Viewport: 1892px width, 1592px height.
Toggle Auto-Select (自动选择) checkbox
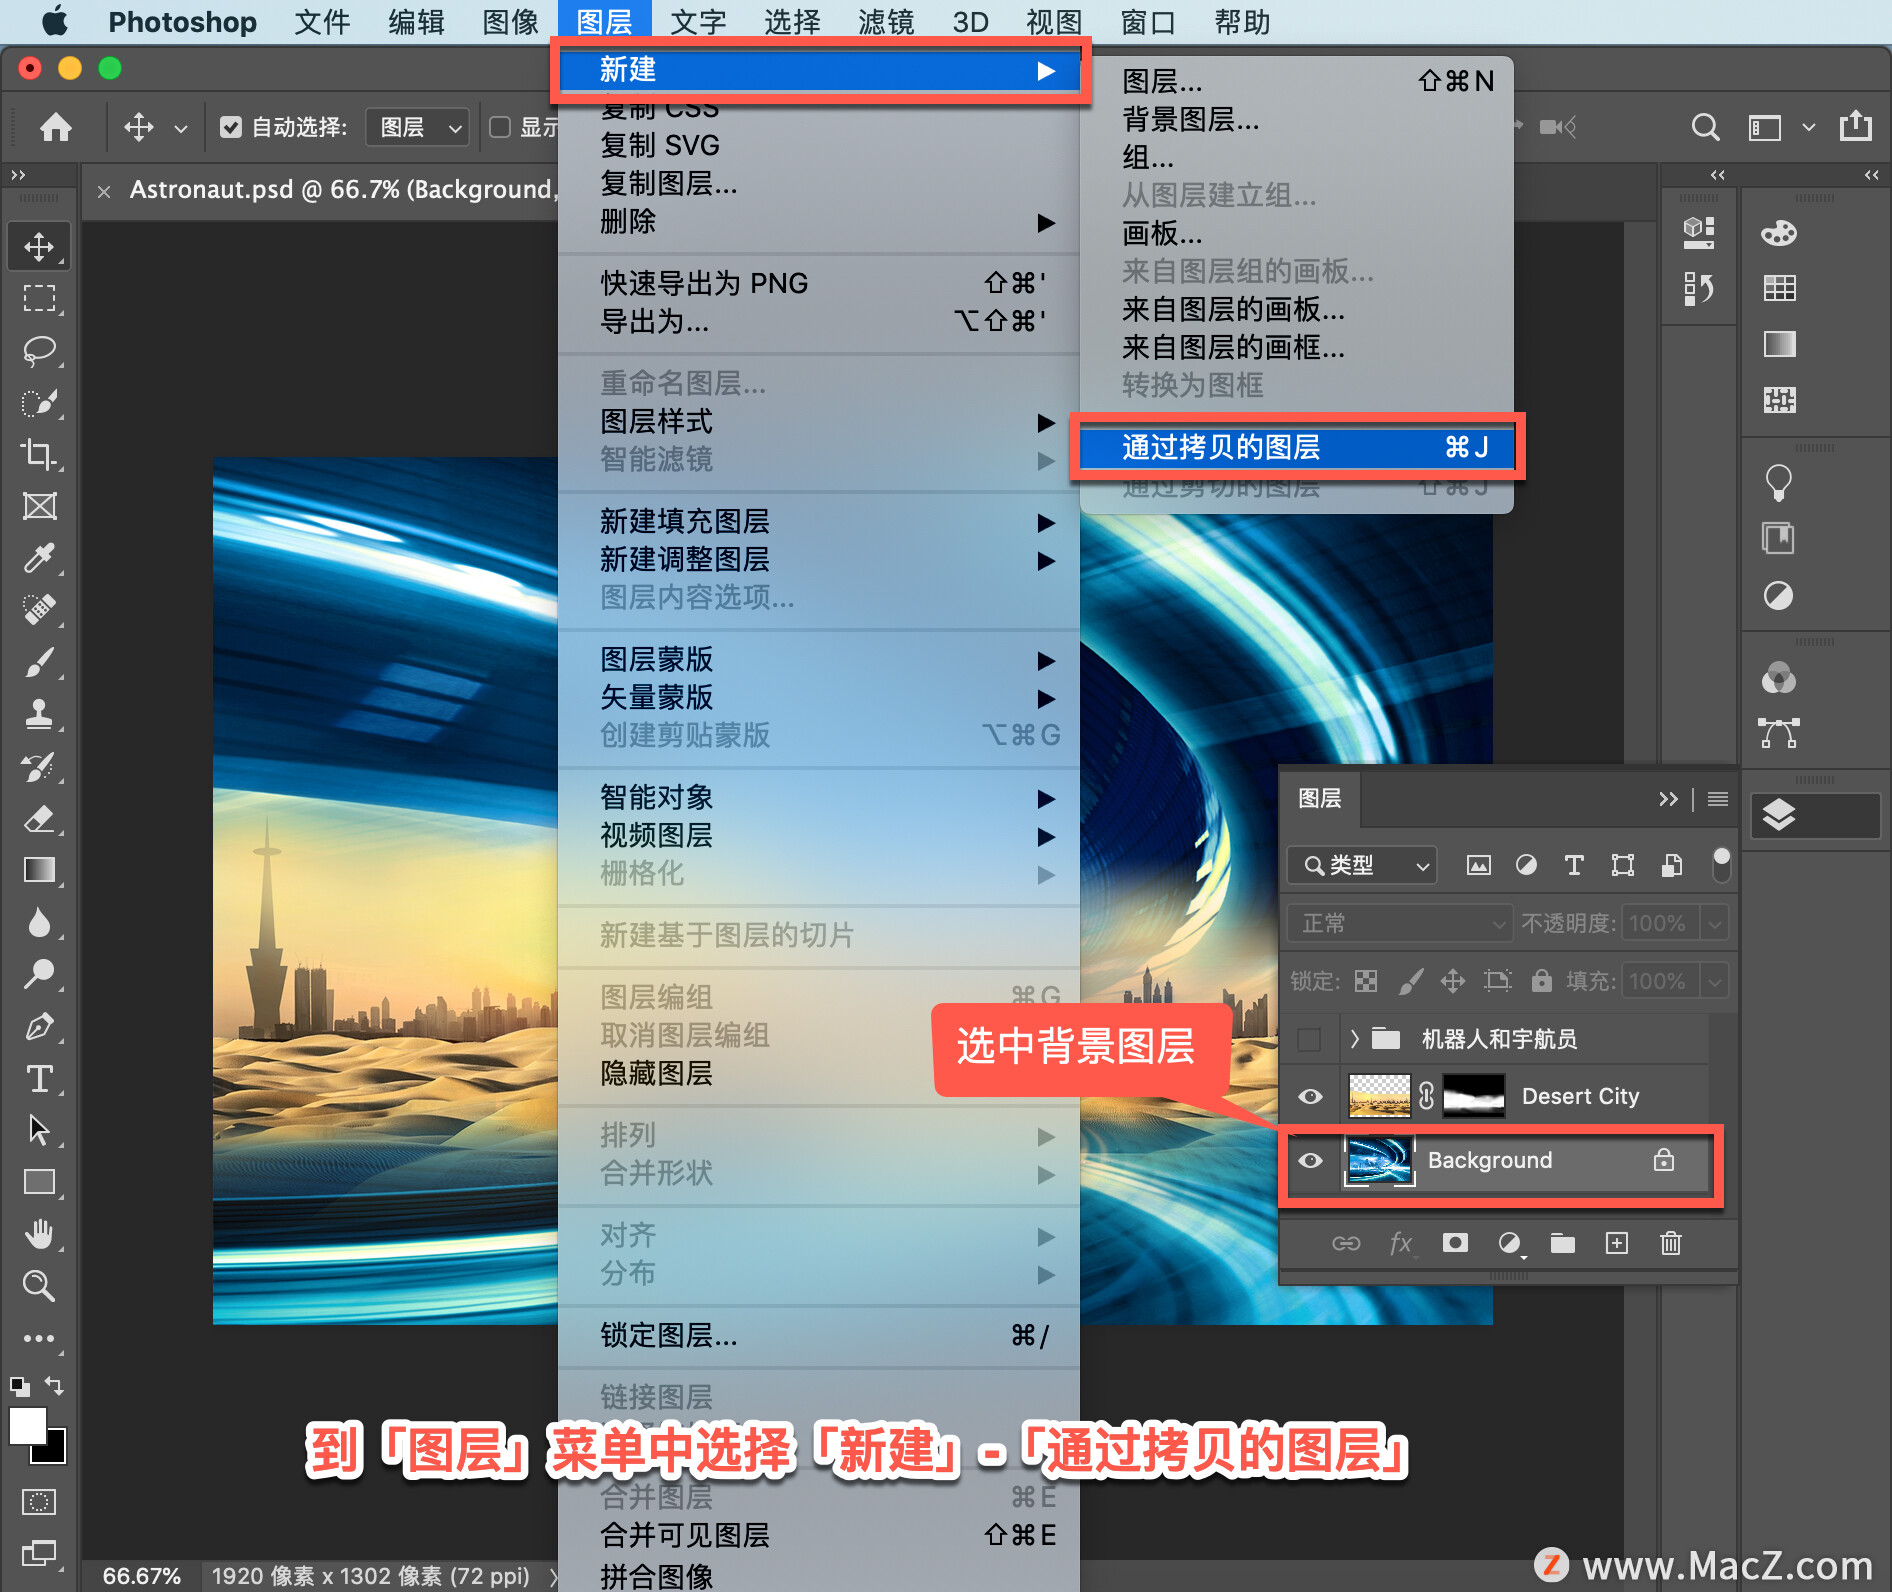[x=231, y=127]
